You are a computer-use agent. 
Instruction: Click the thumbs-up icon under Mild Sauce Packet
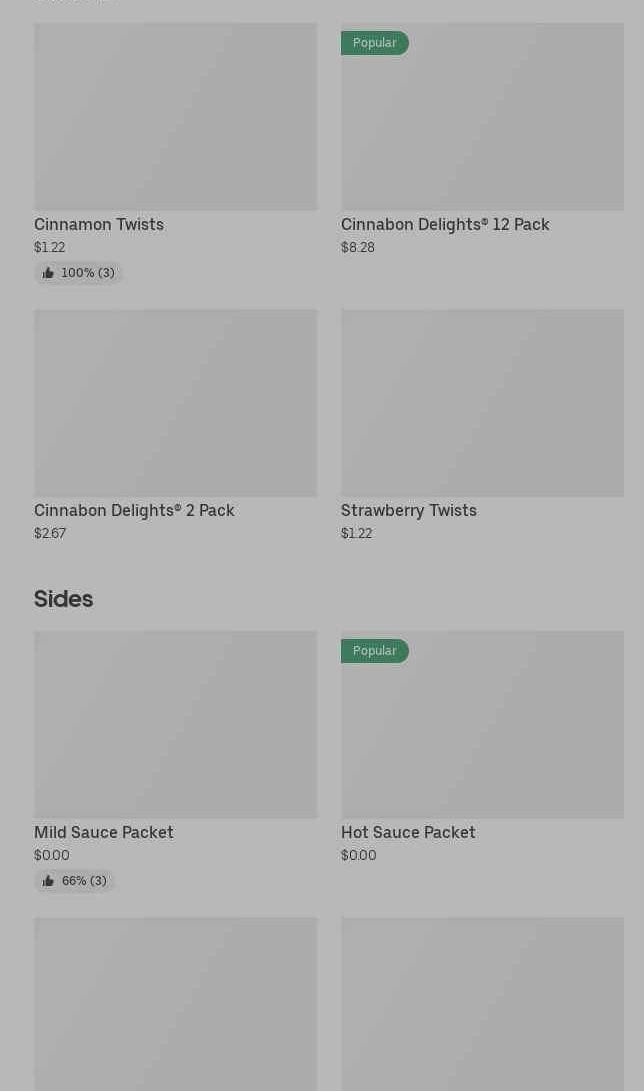pyautogui.click(x=48, y=881)
